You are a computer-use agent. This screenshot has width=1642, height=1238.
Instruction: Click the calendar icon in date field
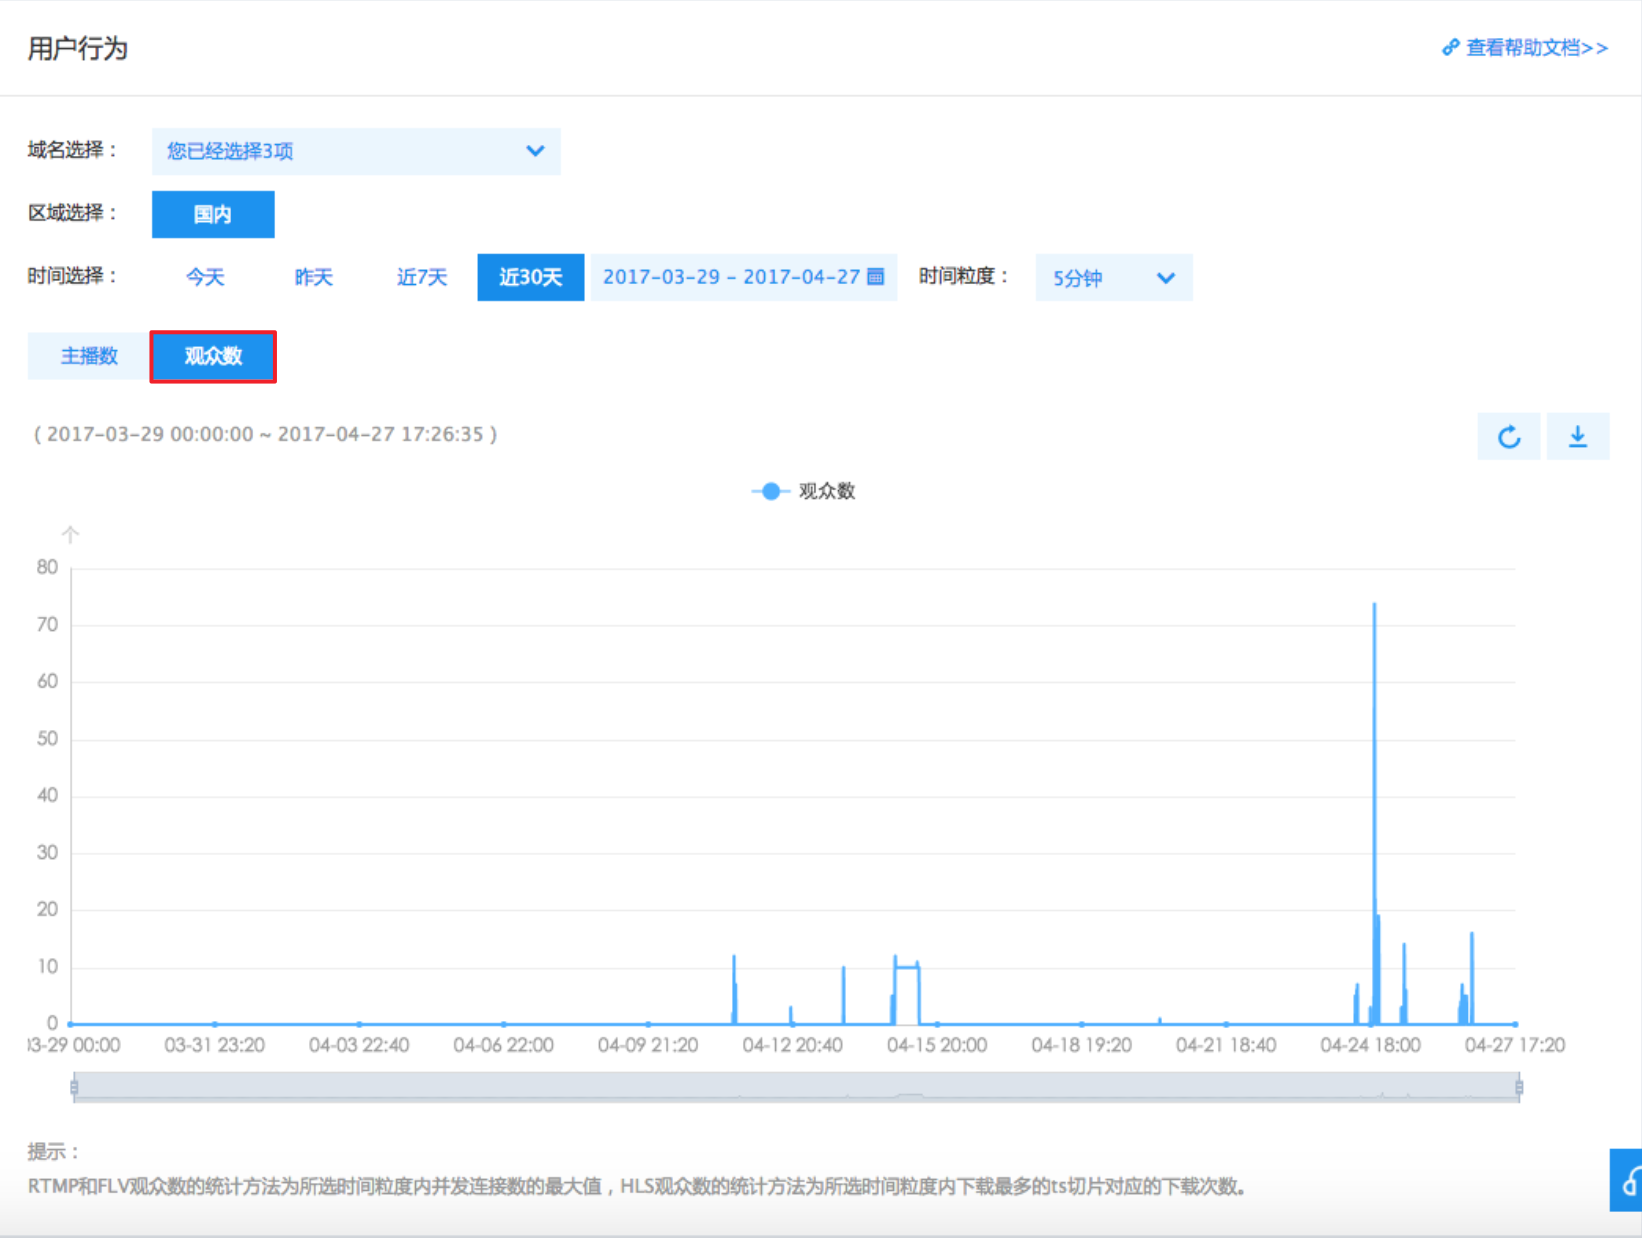coord(875,277)
